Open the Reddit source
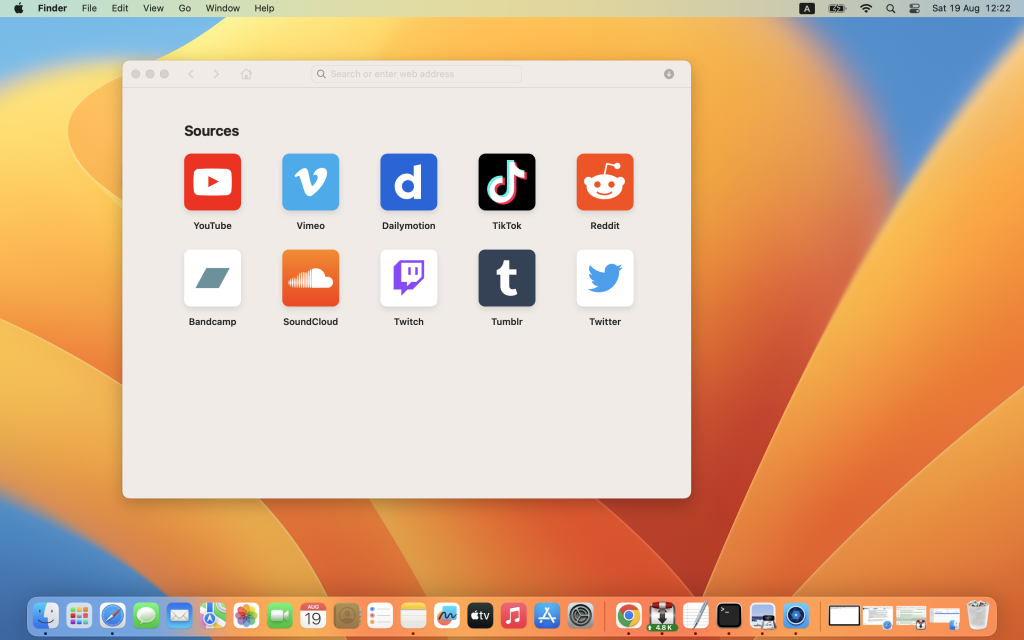 click(x=605, y=182)
